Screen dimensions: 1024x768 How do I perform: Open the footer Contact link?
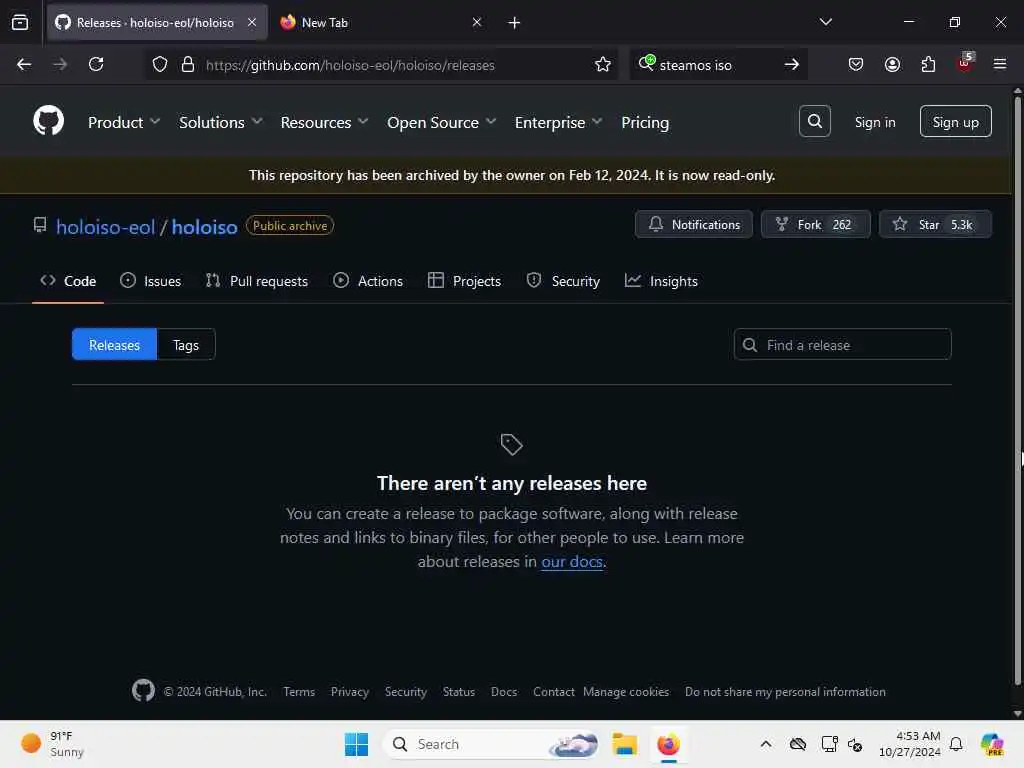pos(553,692)
